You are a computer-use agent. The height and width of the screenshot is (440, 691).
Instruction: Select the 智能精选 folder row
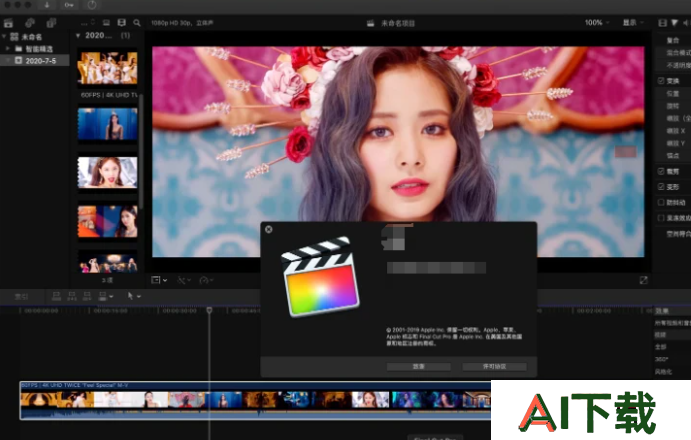coord(35,48)
